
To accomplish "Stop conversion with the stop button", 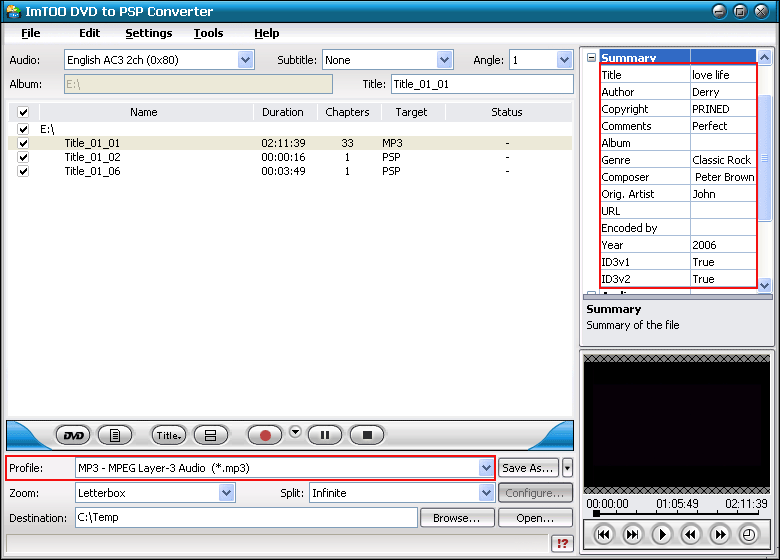I will pyautogui.click(x=367, y=436).
